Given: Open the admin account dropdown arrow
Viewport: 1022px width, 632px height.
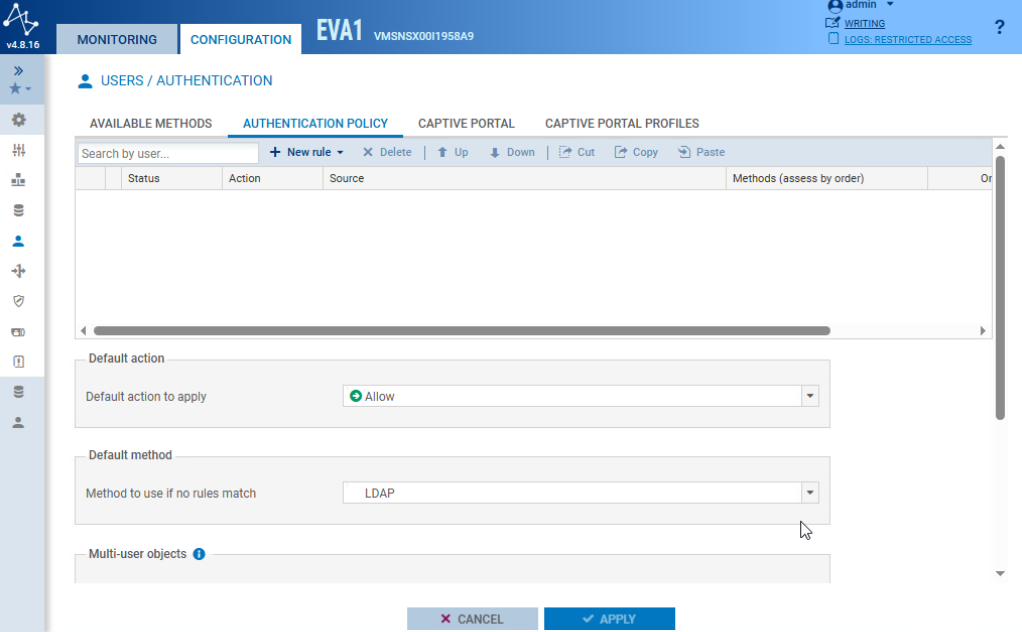Looking at the screenshot, I should (890, 5).
